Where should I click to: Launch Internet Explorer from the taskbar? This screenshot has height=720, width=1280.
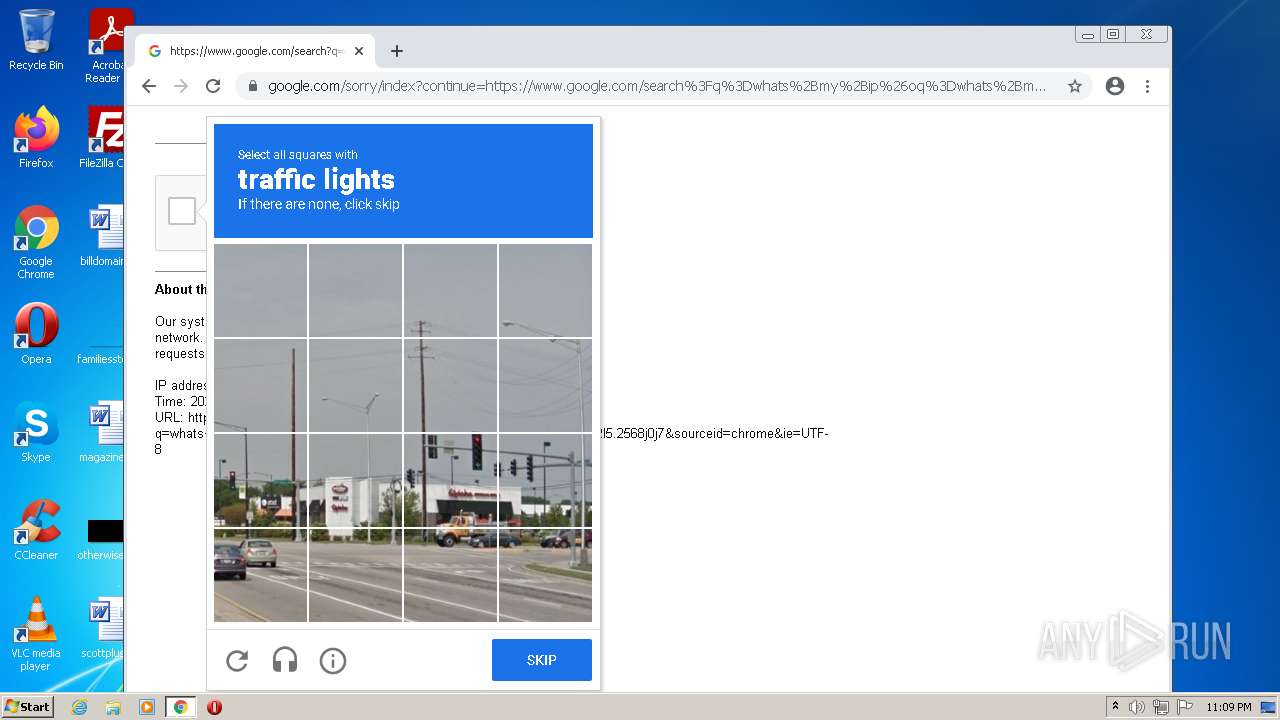(80, 707)
